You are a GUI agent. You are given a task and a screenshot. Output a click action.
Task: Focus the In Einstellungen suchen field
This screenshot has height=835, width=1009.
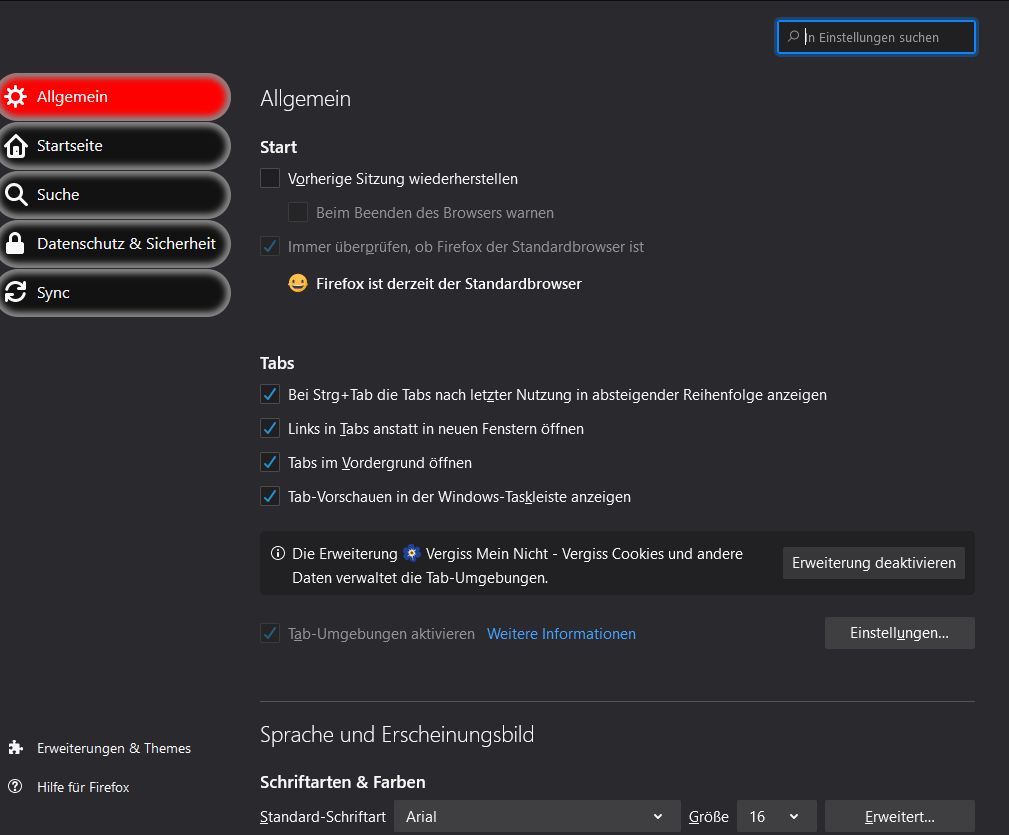pos(876,37)
